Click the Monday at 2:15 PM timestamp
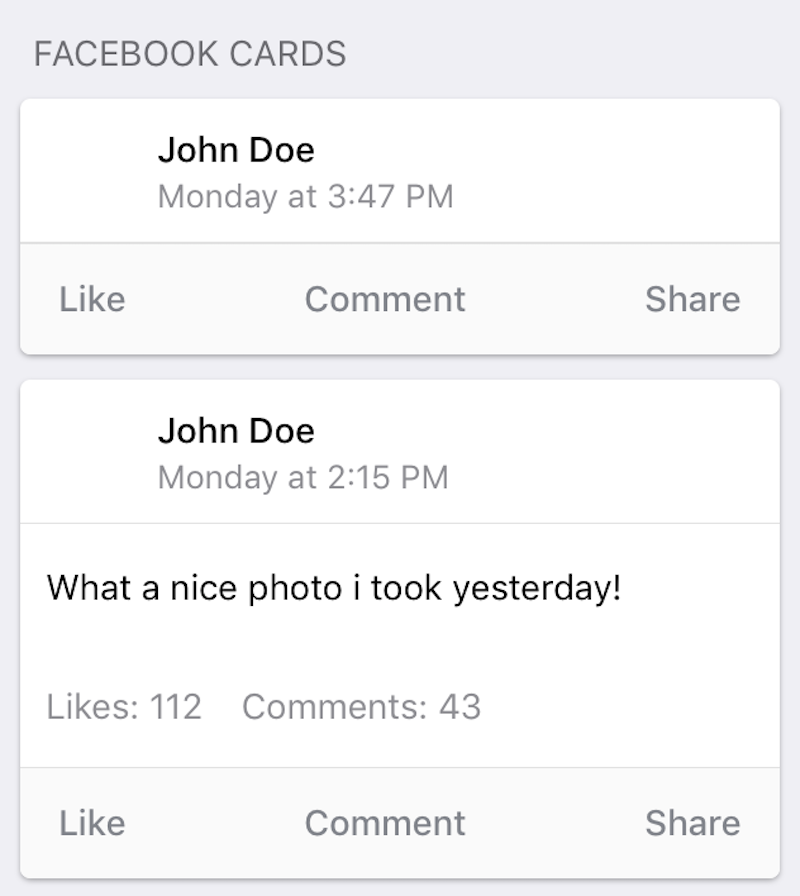Viewport: 800px width, 896px height. coord(303,477)
